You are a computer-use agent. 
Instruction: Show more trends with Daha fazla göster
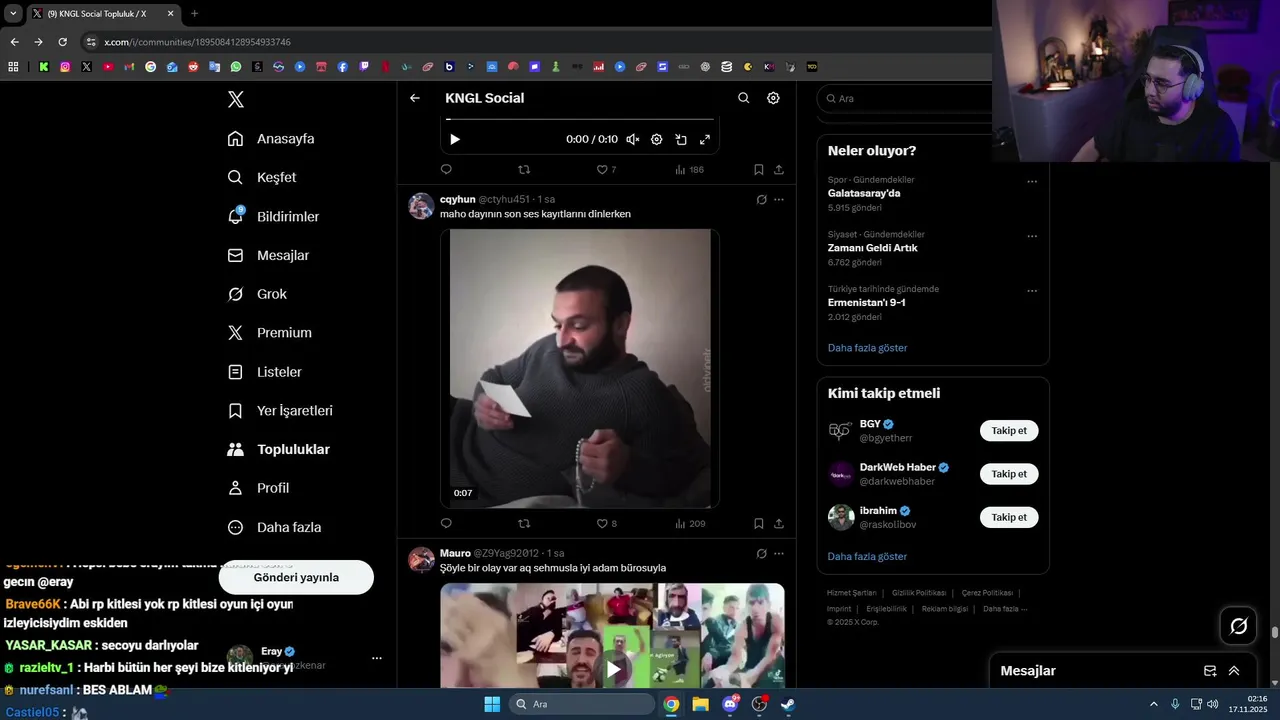coord(868,348)
